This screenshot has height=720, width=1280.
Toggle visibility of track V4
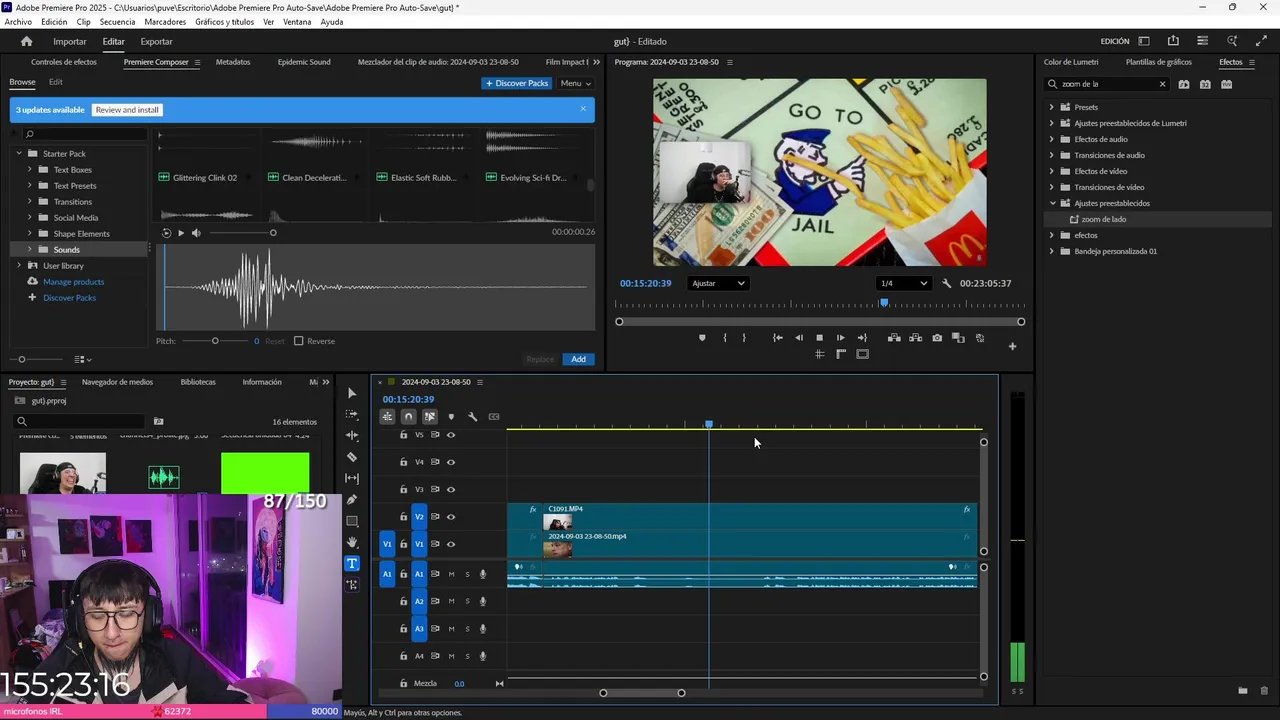451,462
